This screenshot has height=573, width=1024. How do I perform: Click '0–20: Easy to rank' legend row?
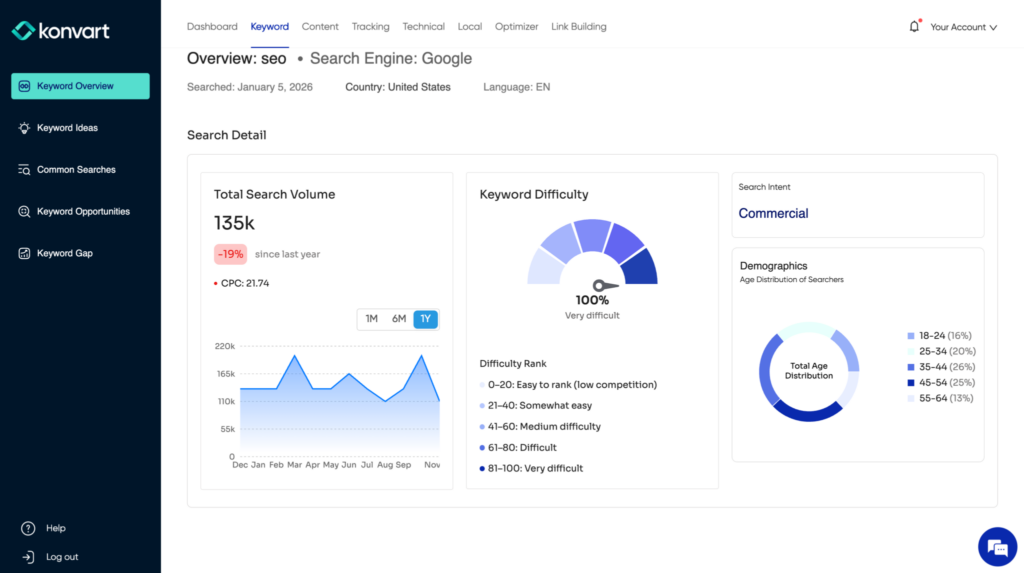[568, 385]
